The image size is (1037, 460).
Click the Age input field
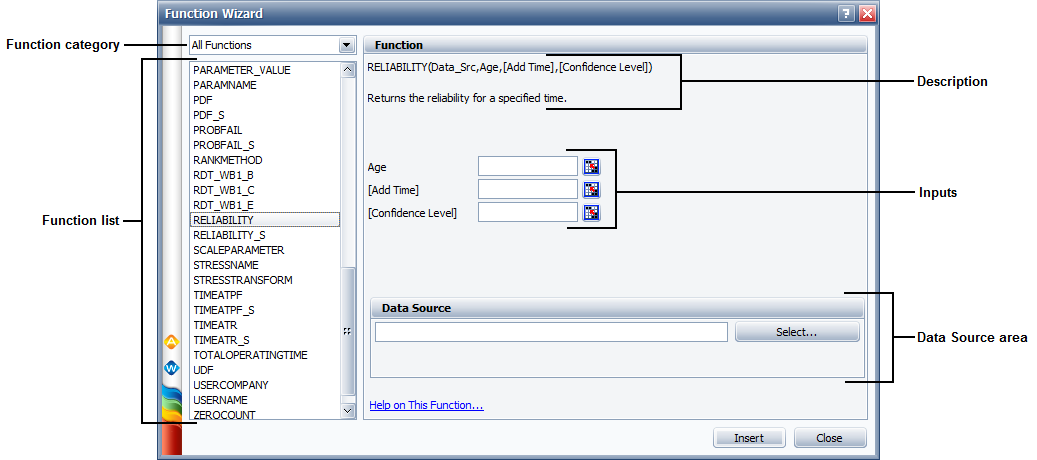527,167
